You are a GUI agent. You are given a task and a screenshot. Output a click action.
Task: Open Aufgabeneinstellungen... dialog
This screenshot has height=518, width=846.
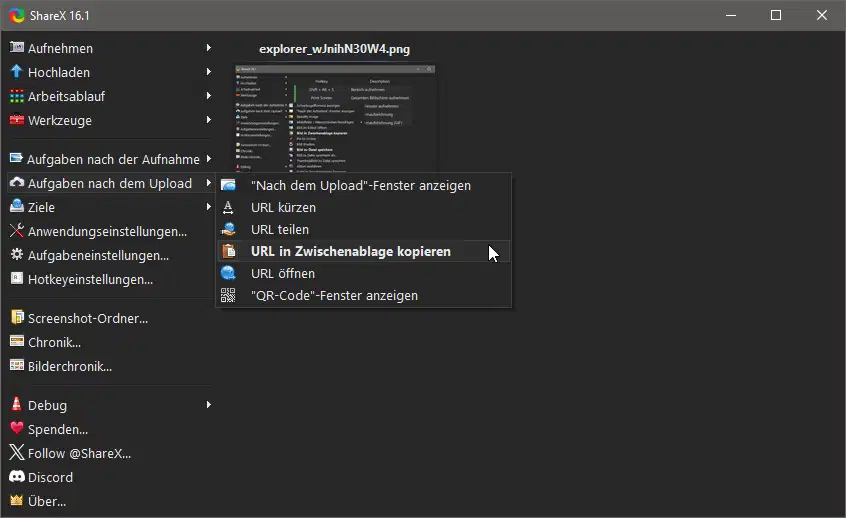(x=111, y=255)
